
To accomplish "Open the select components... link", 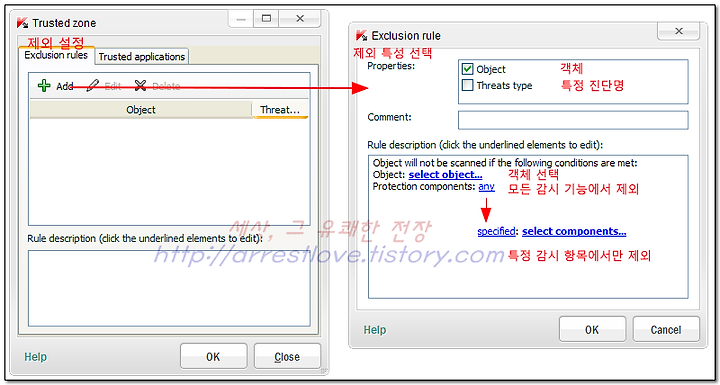I will (x=574, y=231).
